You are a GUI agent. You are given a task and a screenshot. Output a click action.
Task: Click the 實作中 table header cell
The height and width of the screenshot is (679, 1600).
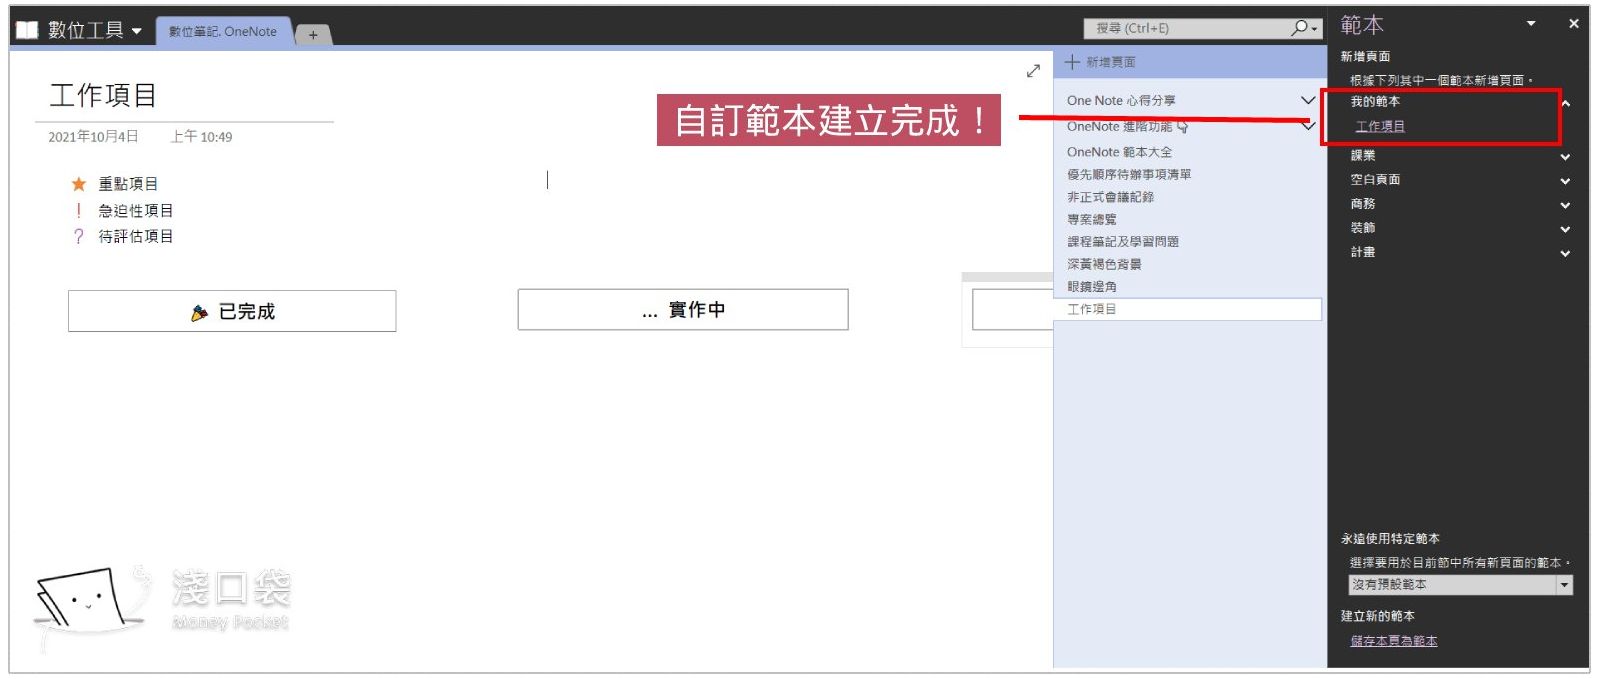(683, 310)
